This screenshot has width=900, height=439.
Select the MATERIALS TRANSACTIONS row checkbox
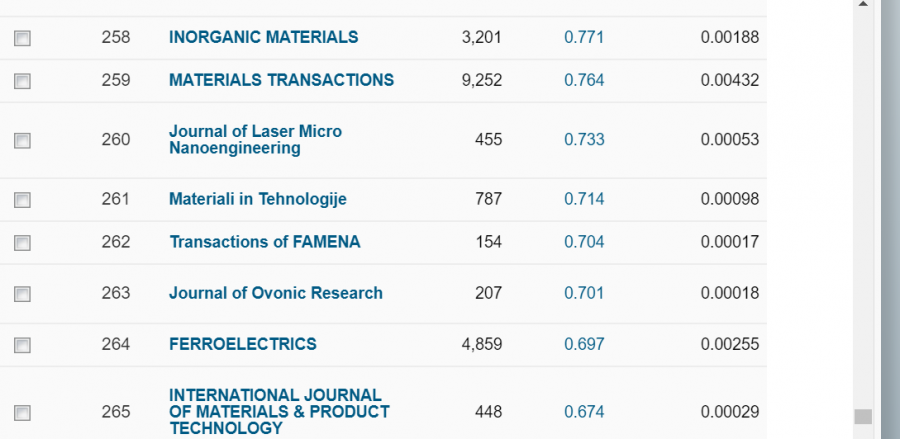coord(22,81)
